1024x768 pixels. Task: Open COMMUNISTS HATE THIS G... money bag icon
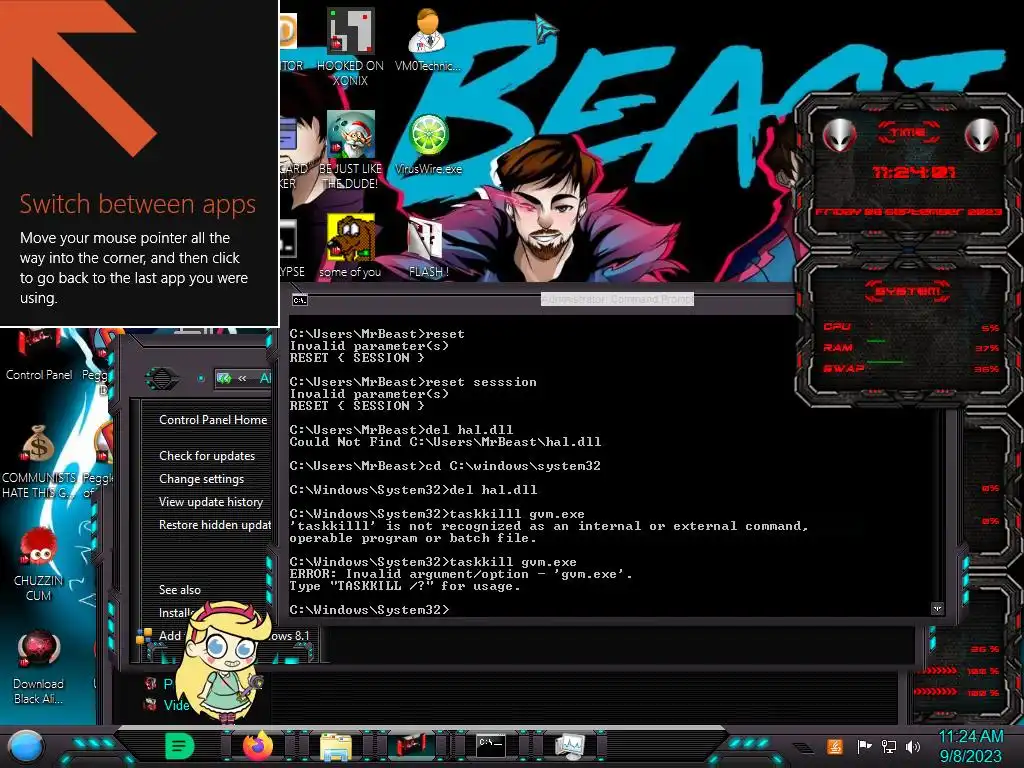coord(39,461)
